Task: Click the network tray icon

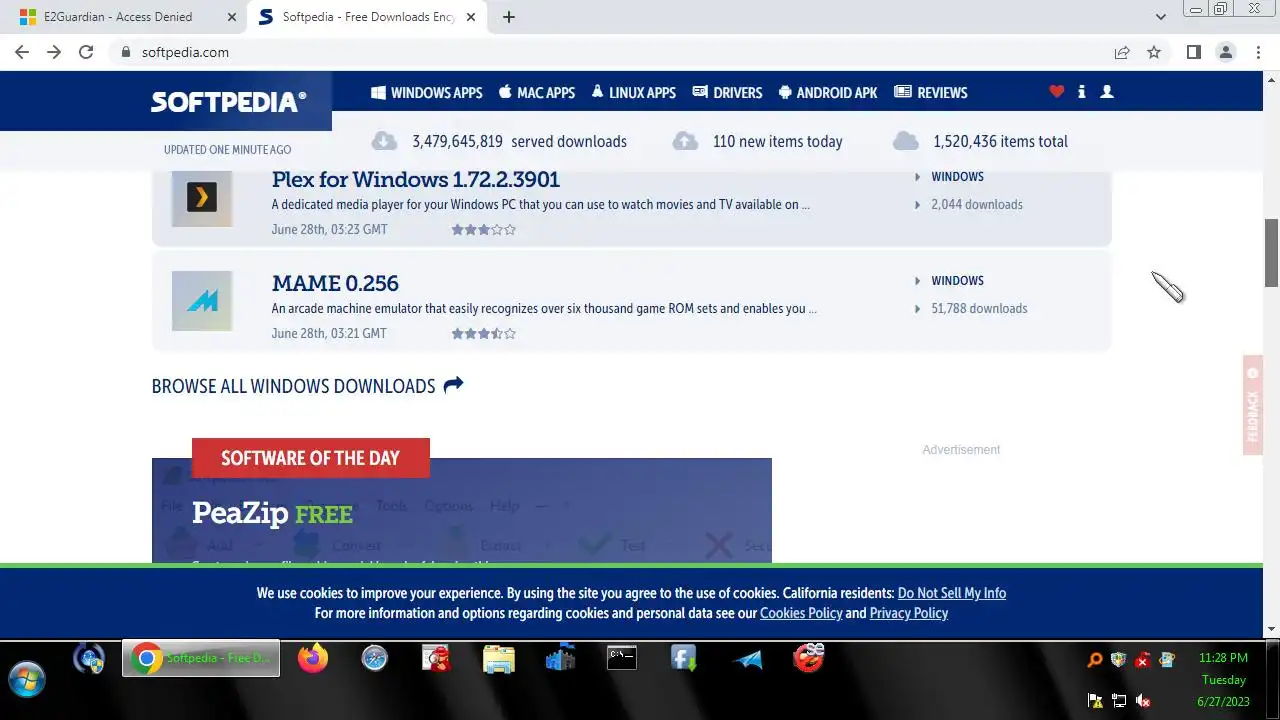Action: tap(1119, 701)
